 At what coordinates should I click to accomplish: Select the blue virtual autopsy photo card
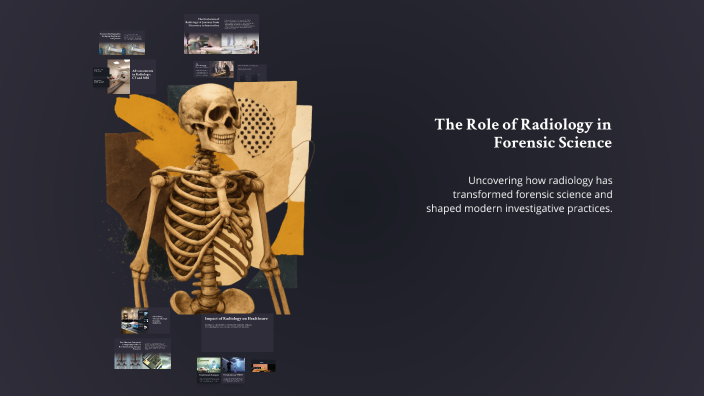[x=233, y=370]
